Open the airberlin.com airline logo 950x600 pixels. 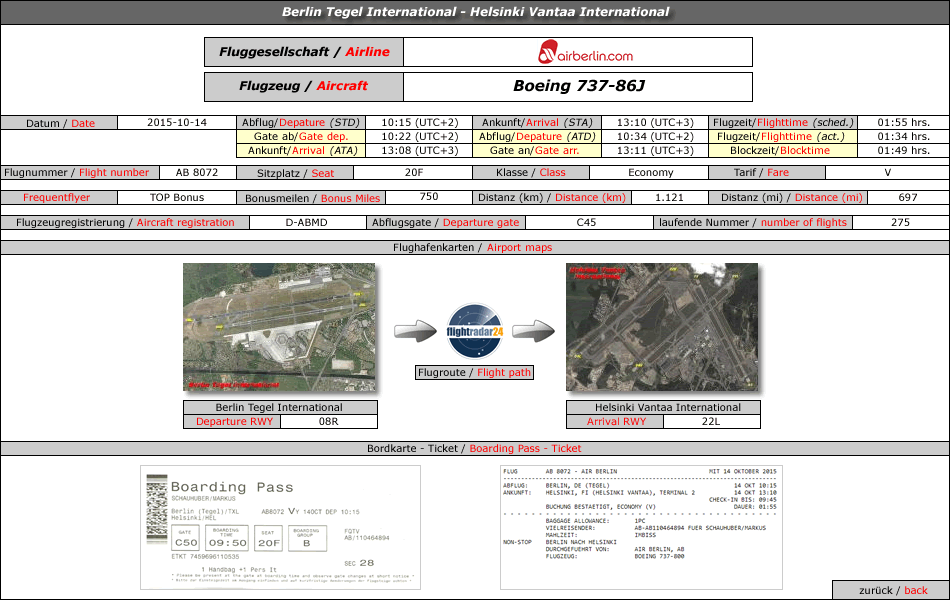pos(585,52)
